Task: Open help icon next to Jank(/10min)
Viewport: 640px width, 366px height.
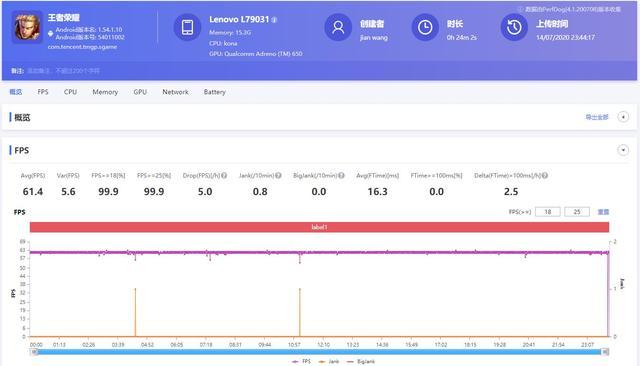Action: (278, 175)
